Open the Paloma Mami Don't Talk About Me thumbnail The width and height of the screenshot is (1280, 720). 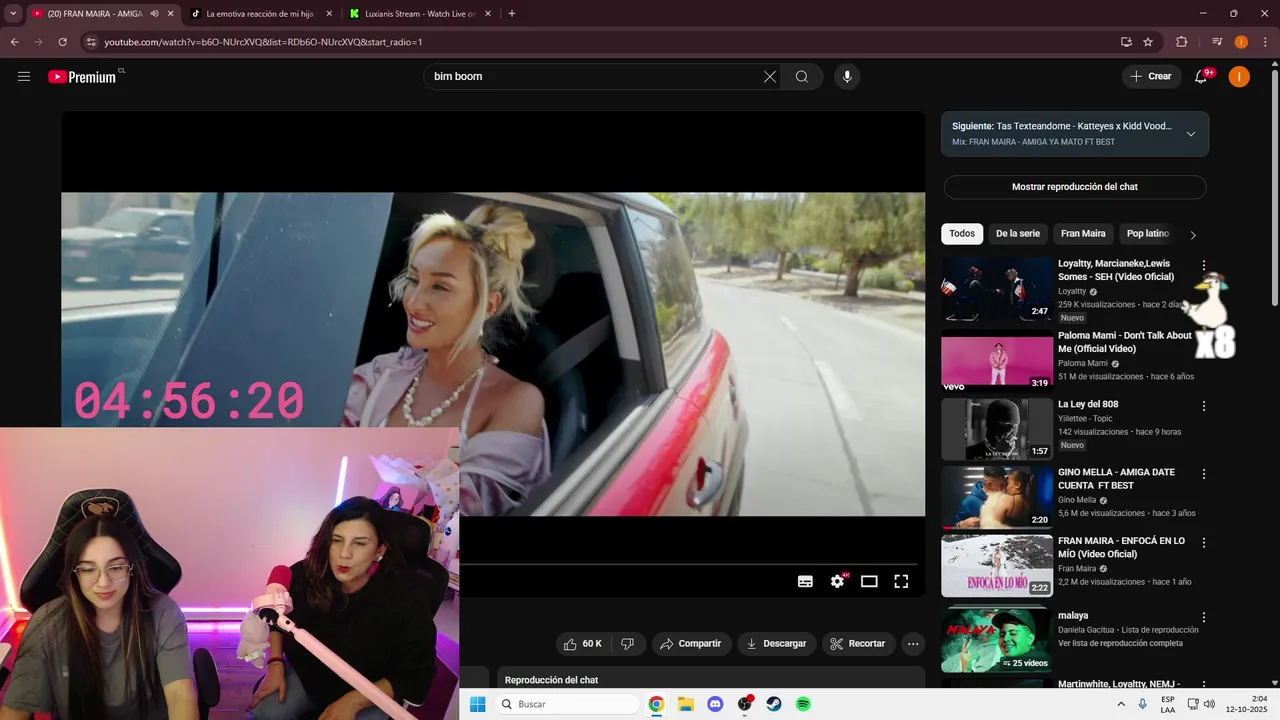(x=997, y=360)
